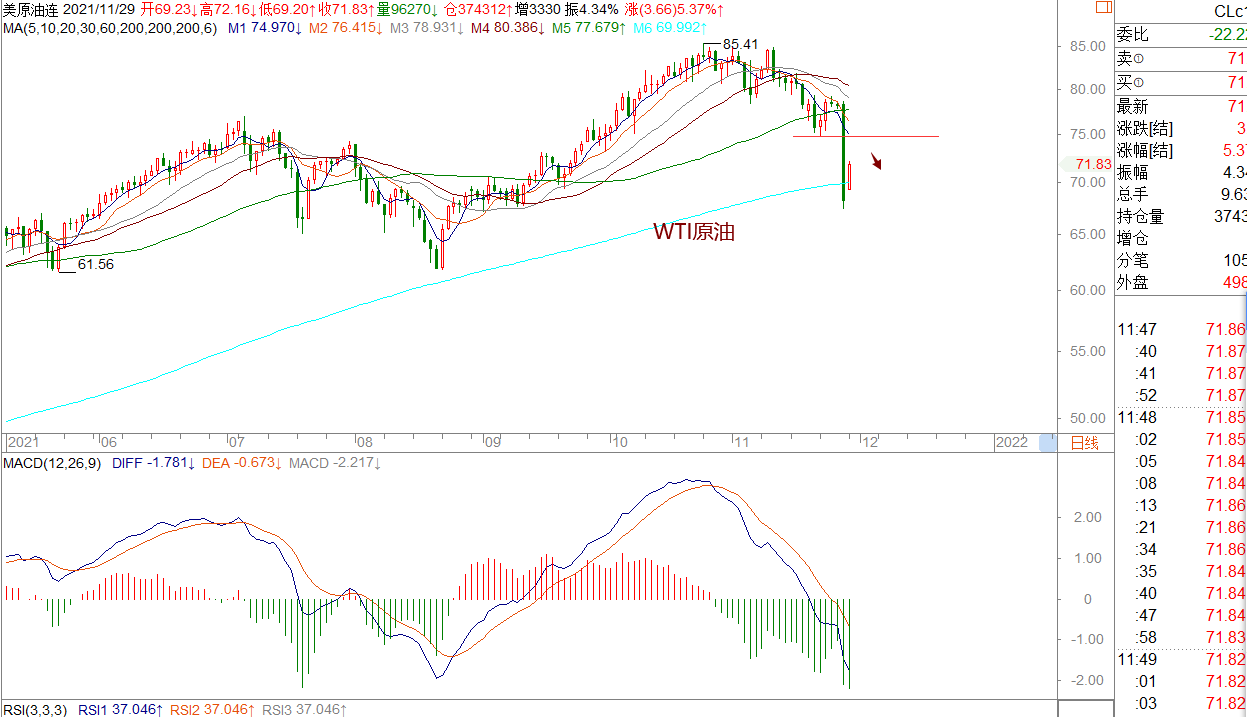Click the 最新 latest price row

pyautogui.click(x=1181, y=106)
